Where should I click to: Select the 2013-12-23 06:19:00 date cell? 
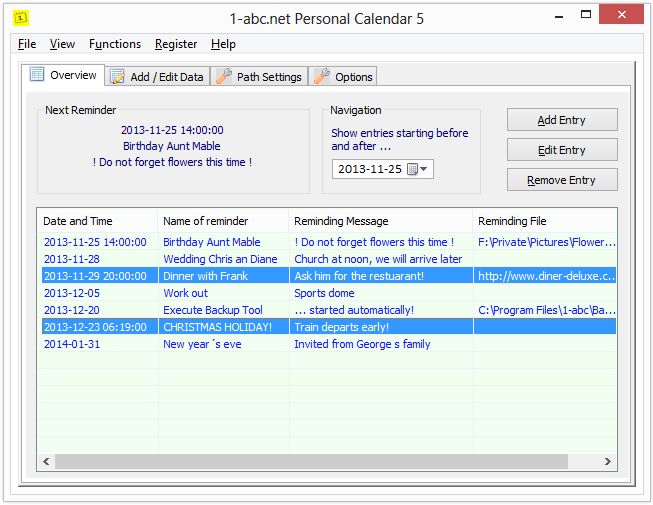point(95,327)
